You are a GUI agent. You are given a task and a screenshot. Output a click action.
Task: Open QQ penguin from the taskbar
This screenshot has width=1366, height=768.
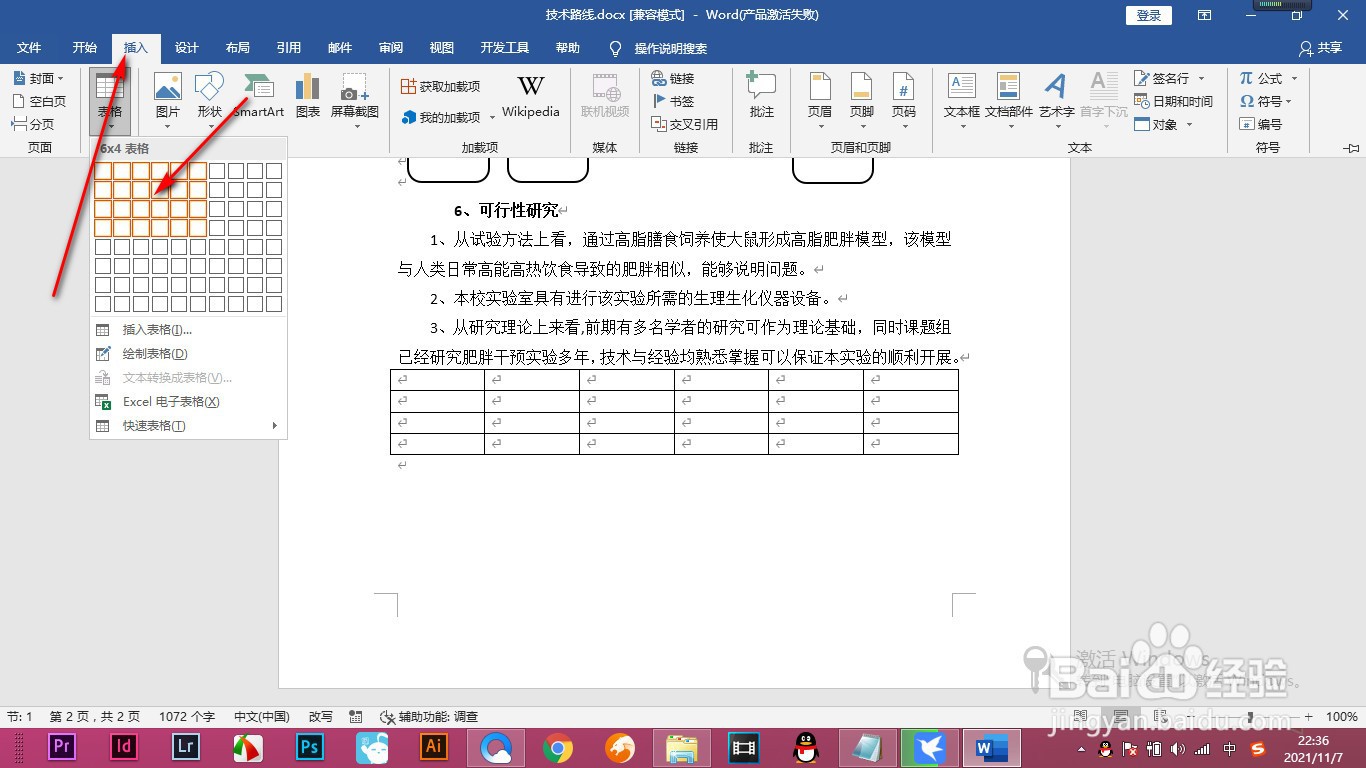pyautogui.click(x=806, y=746)
